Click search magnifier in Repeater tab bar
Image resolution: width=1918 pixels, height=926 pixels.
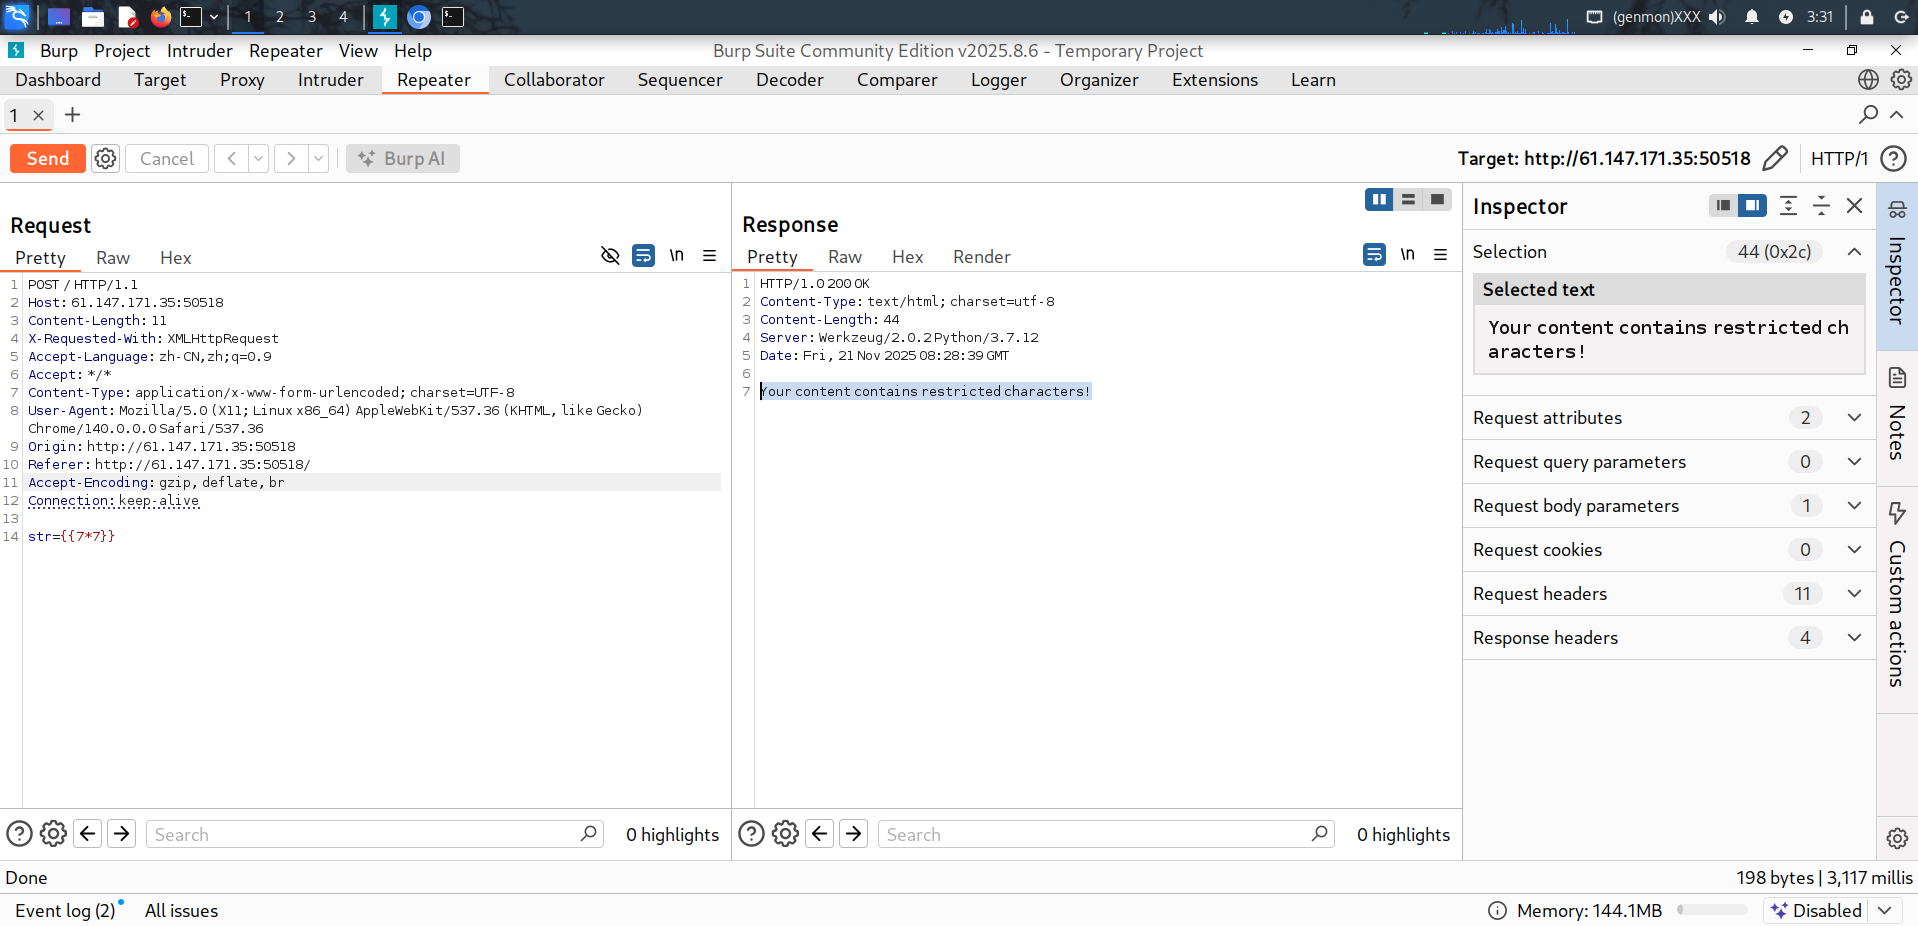(x=1868, y=114)
